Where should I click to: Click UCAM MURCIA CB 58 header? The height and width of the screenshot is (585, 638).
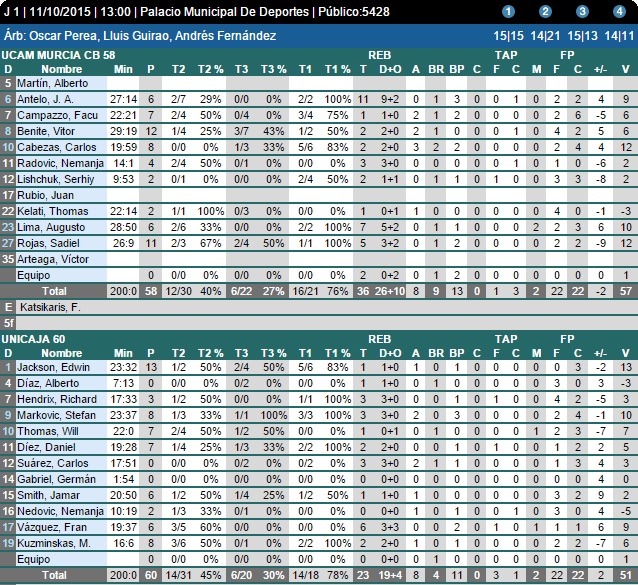coord(58,55)
